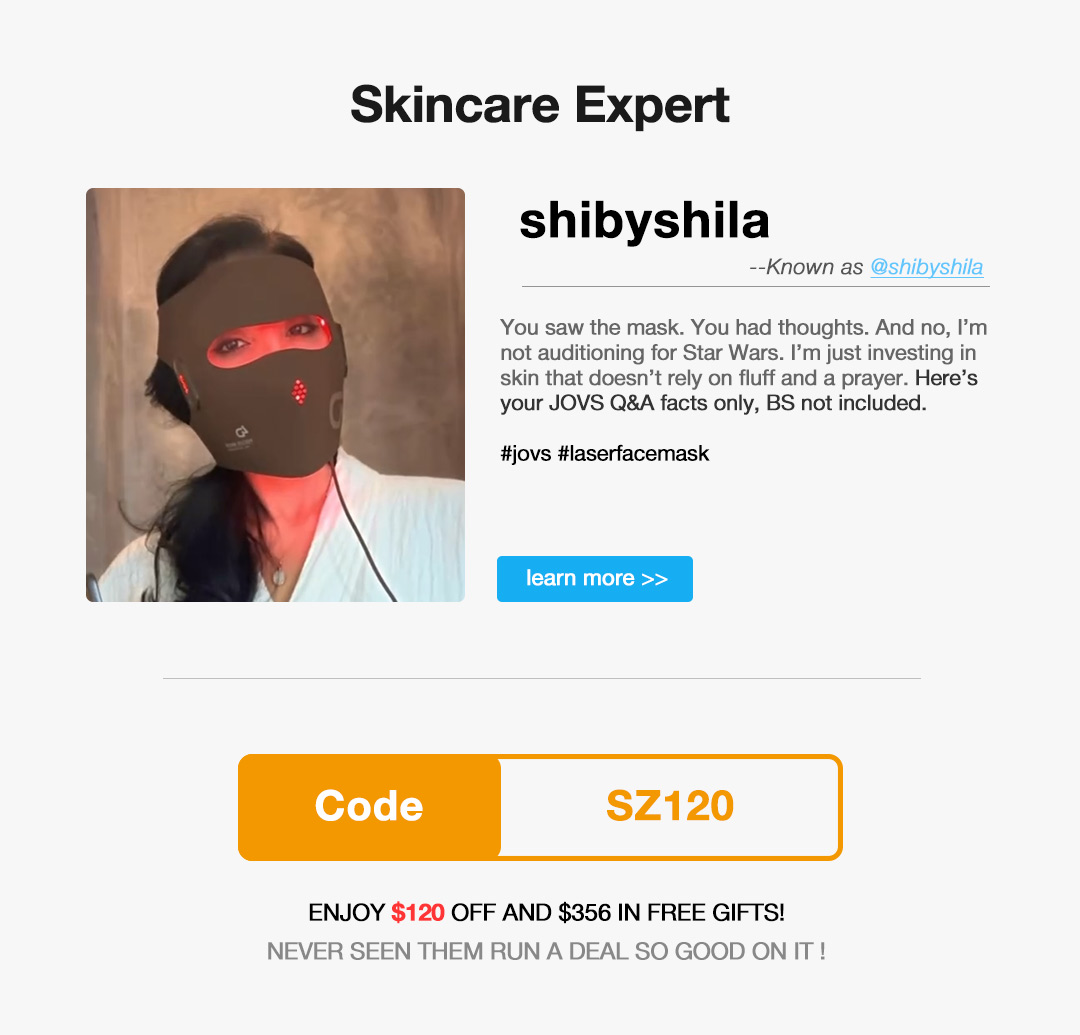Click the JOVS Q&A facts only sentence
The image size is (1080, 1035).
713,403
